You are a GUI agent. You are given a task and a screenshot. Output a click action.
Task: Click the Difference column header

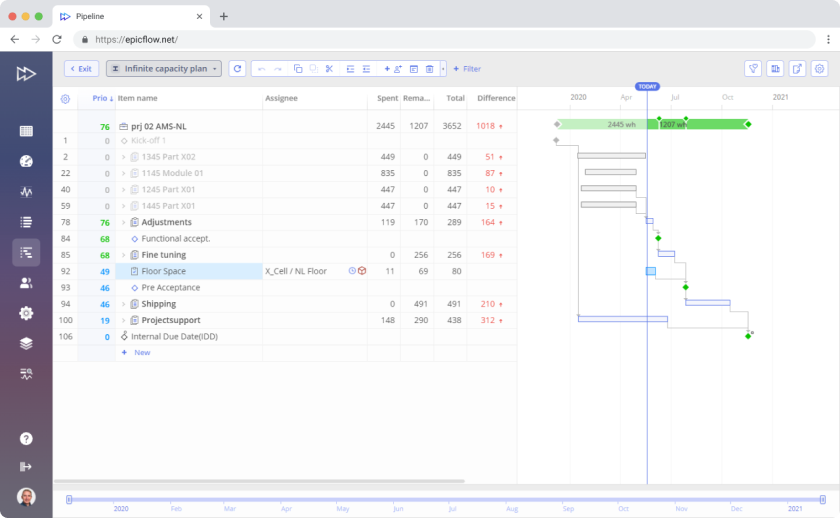pos(496,98)
